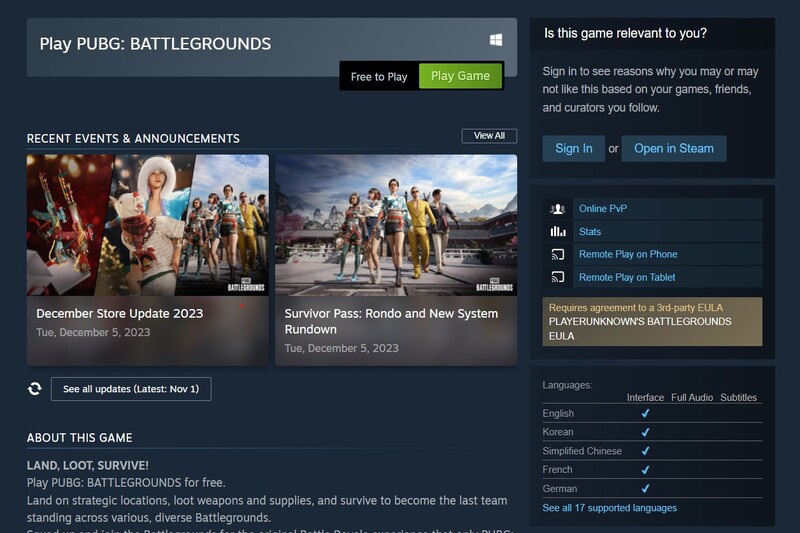The image size is (800, 533).
Task: Click Tue, December 5, 2023 under Store Update
Action: click(93, 332)
